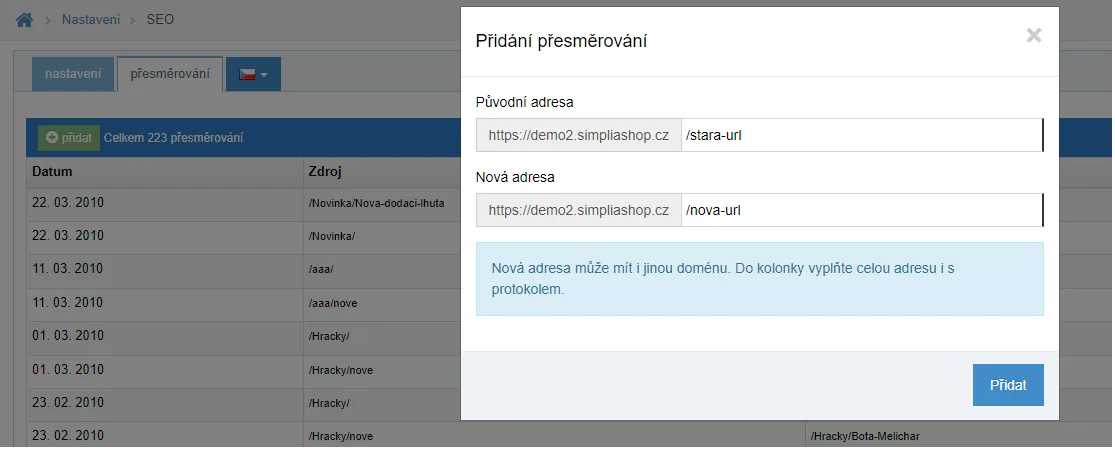Image resolution: width=1115 pixels, height=453 pixels.
Task: Click the domain prefix of Původní adresa
Action: coord(579,135)
